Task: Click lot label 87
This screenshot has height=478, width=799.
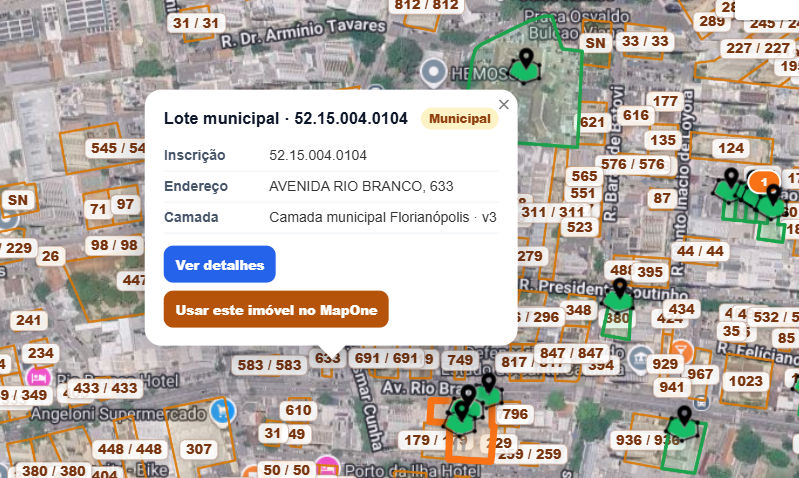Action: pyautogui.click(x=661, y=198)
